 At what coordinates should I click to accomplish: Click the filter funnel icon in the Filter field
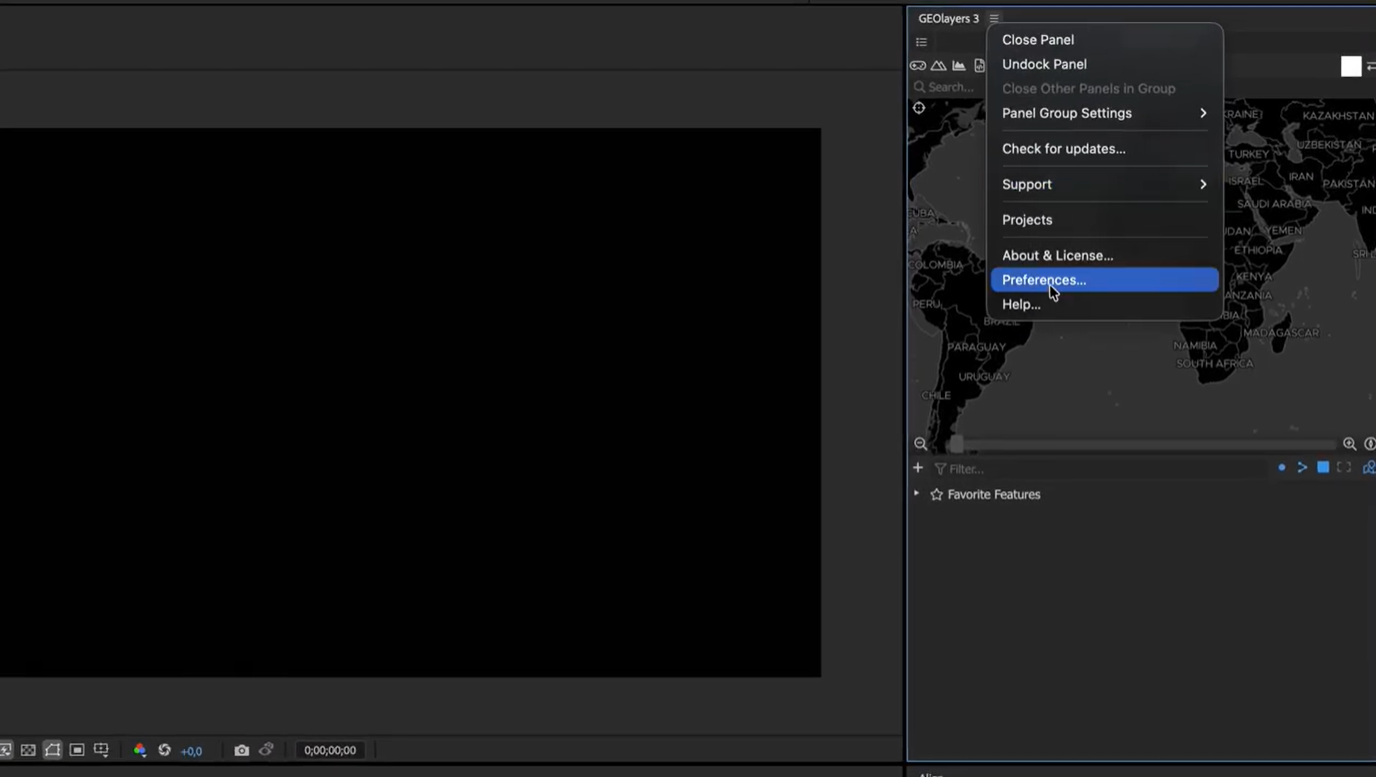[940, 468]
